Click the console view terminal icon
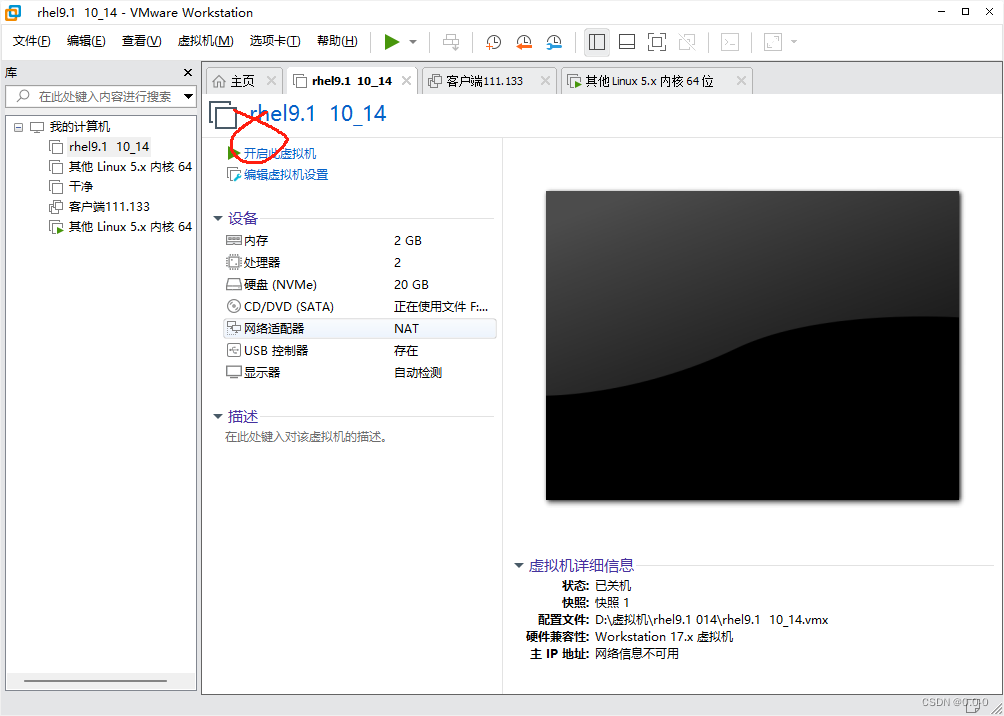 tap(730, 42)
